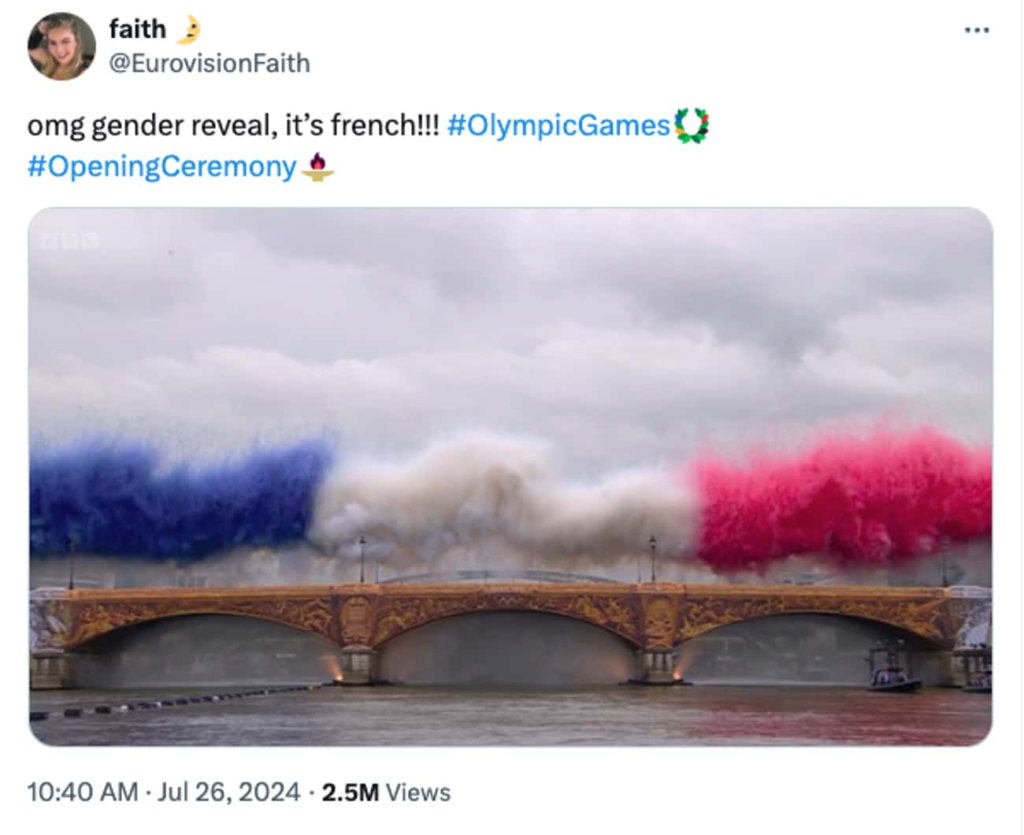Click the laurel wreath hashtag emoji
Image resolution: width=1024 pixels, height=835 pixels.
click(x=691, y=125)
